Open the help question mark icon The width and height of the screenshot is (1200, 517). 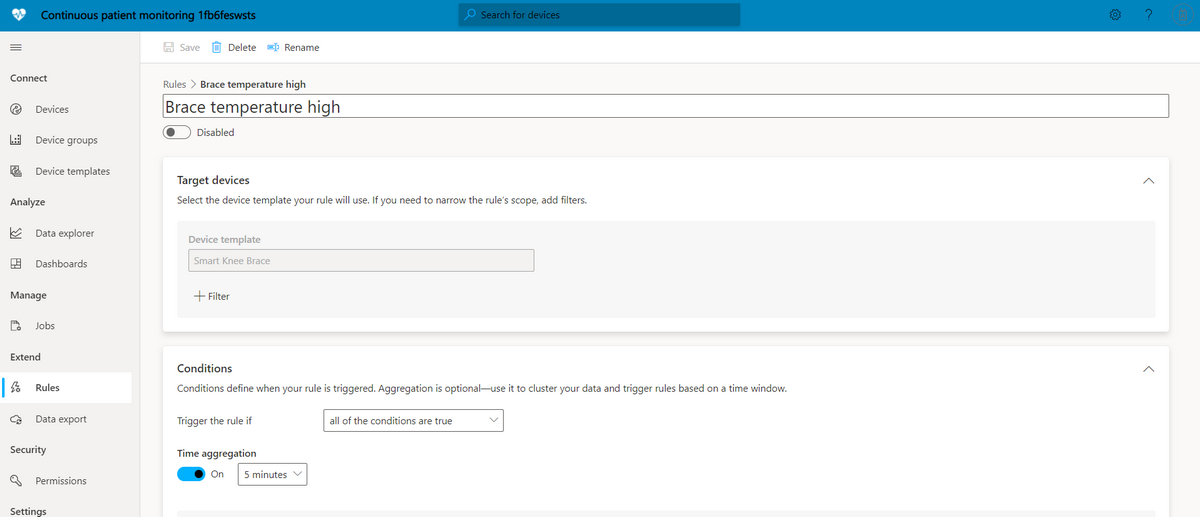(1149, 15)
